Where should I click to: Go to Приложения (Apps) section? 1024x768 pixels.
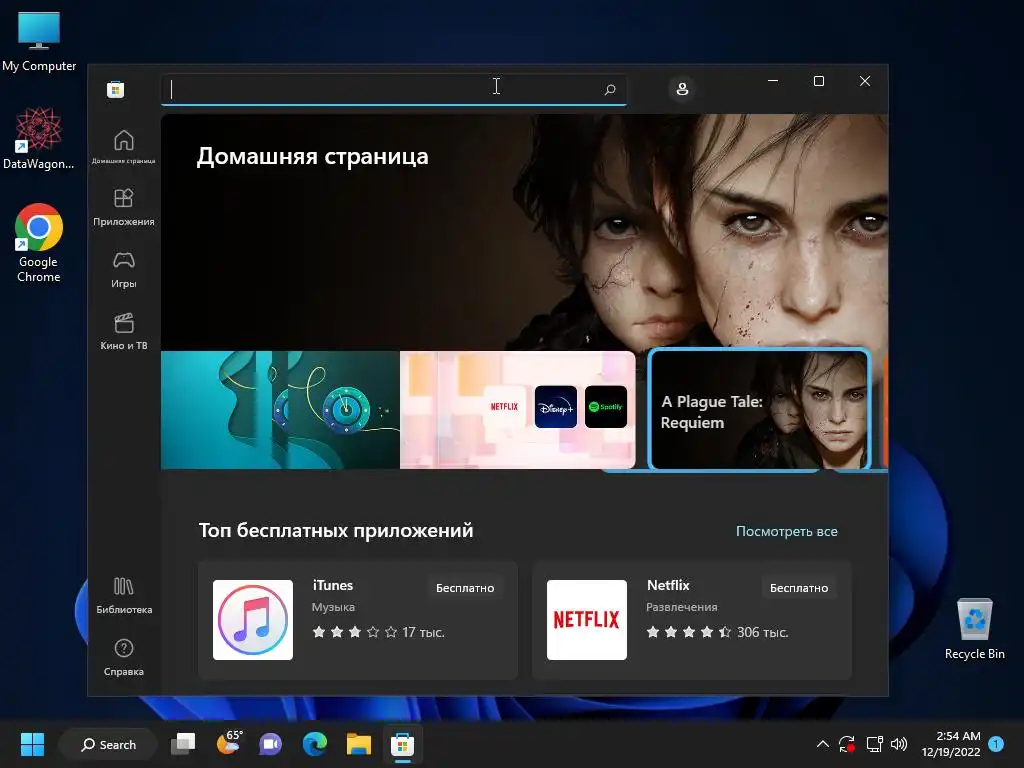pyautogui.click(x=123, y=207)
